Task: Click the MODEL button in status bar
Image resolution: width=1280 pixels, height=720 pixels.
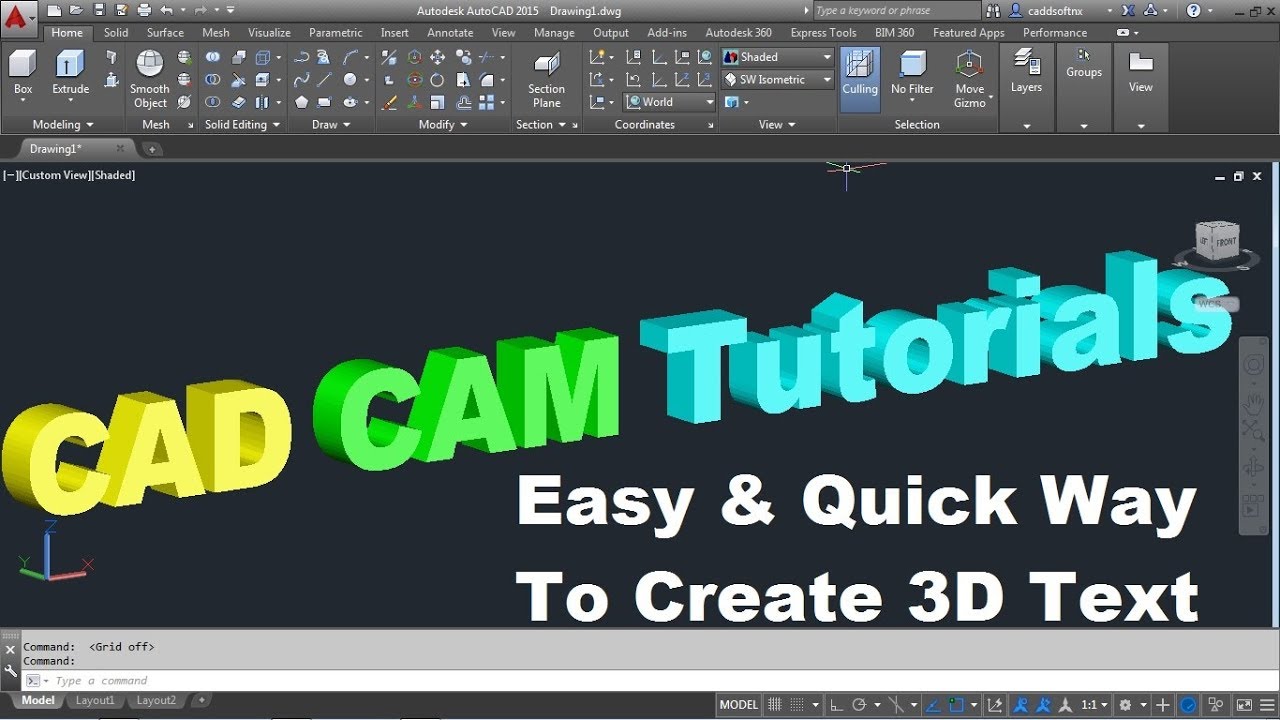Action: 738,705
